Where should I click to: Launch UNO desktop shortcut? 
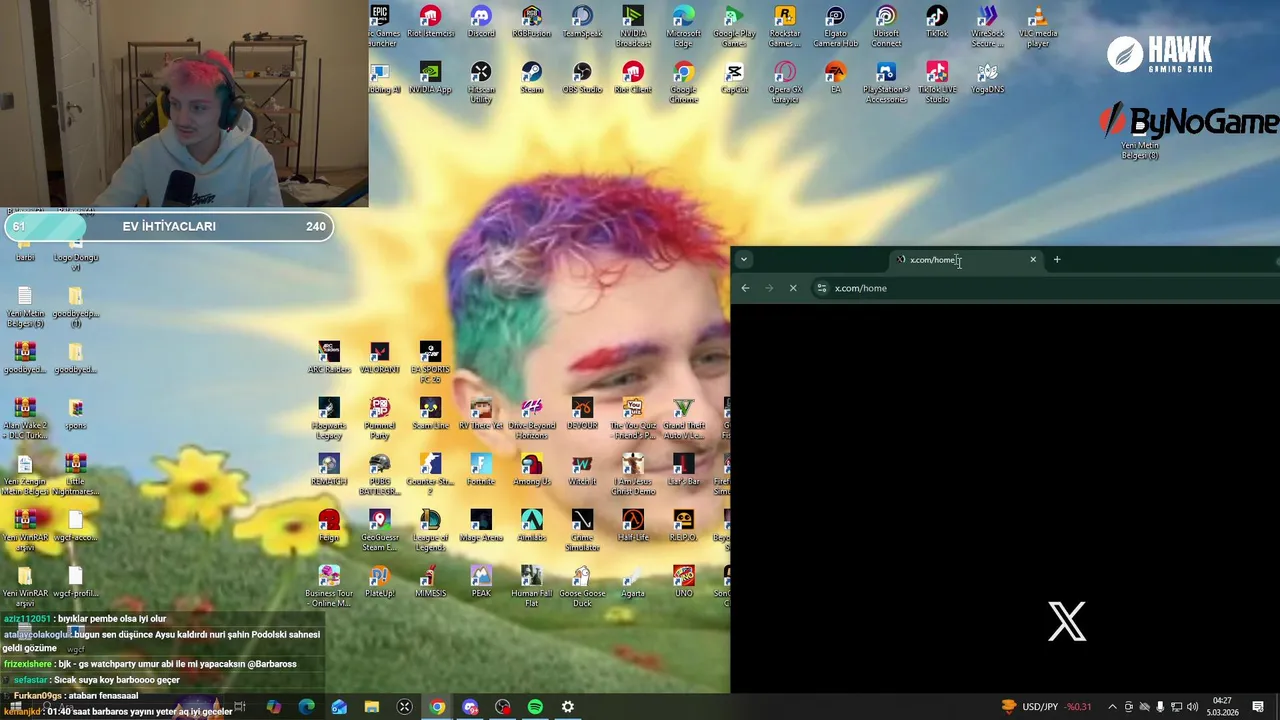(684, 582)
